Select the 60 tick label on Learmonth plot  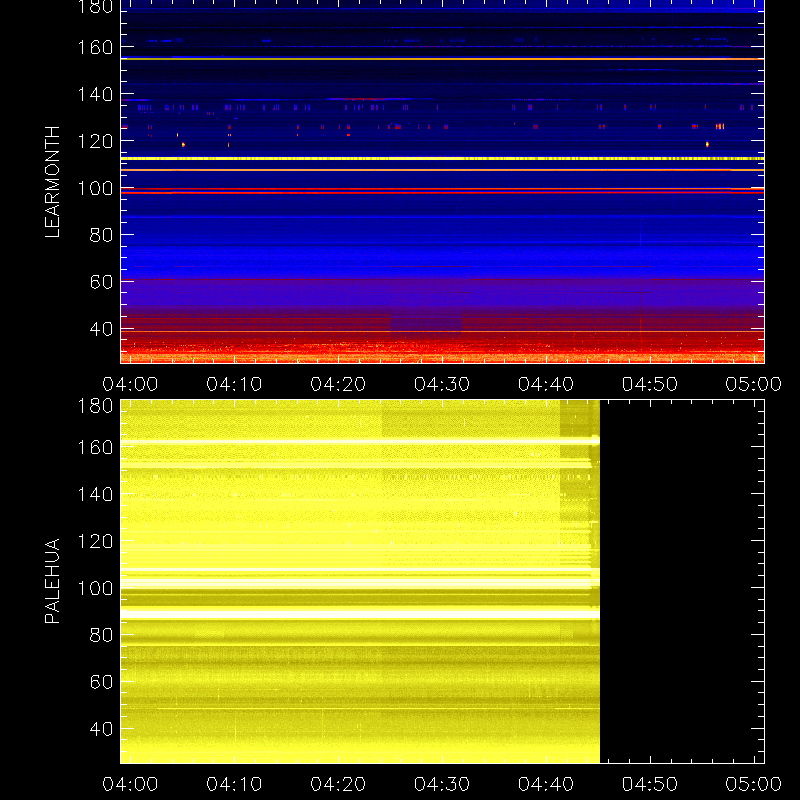101,282
